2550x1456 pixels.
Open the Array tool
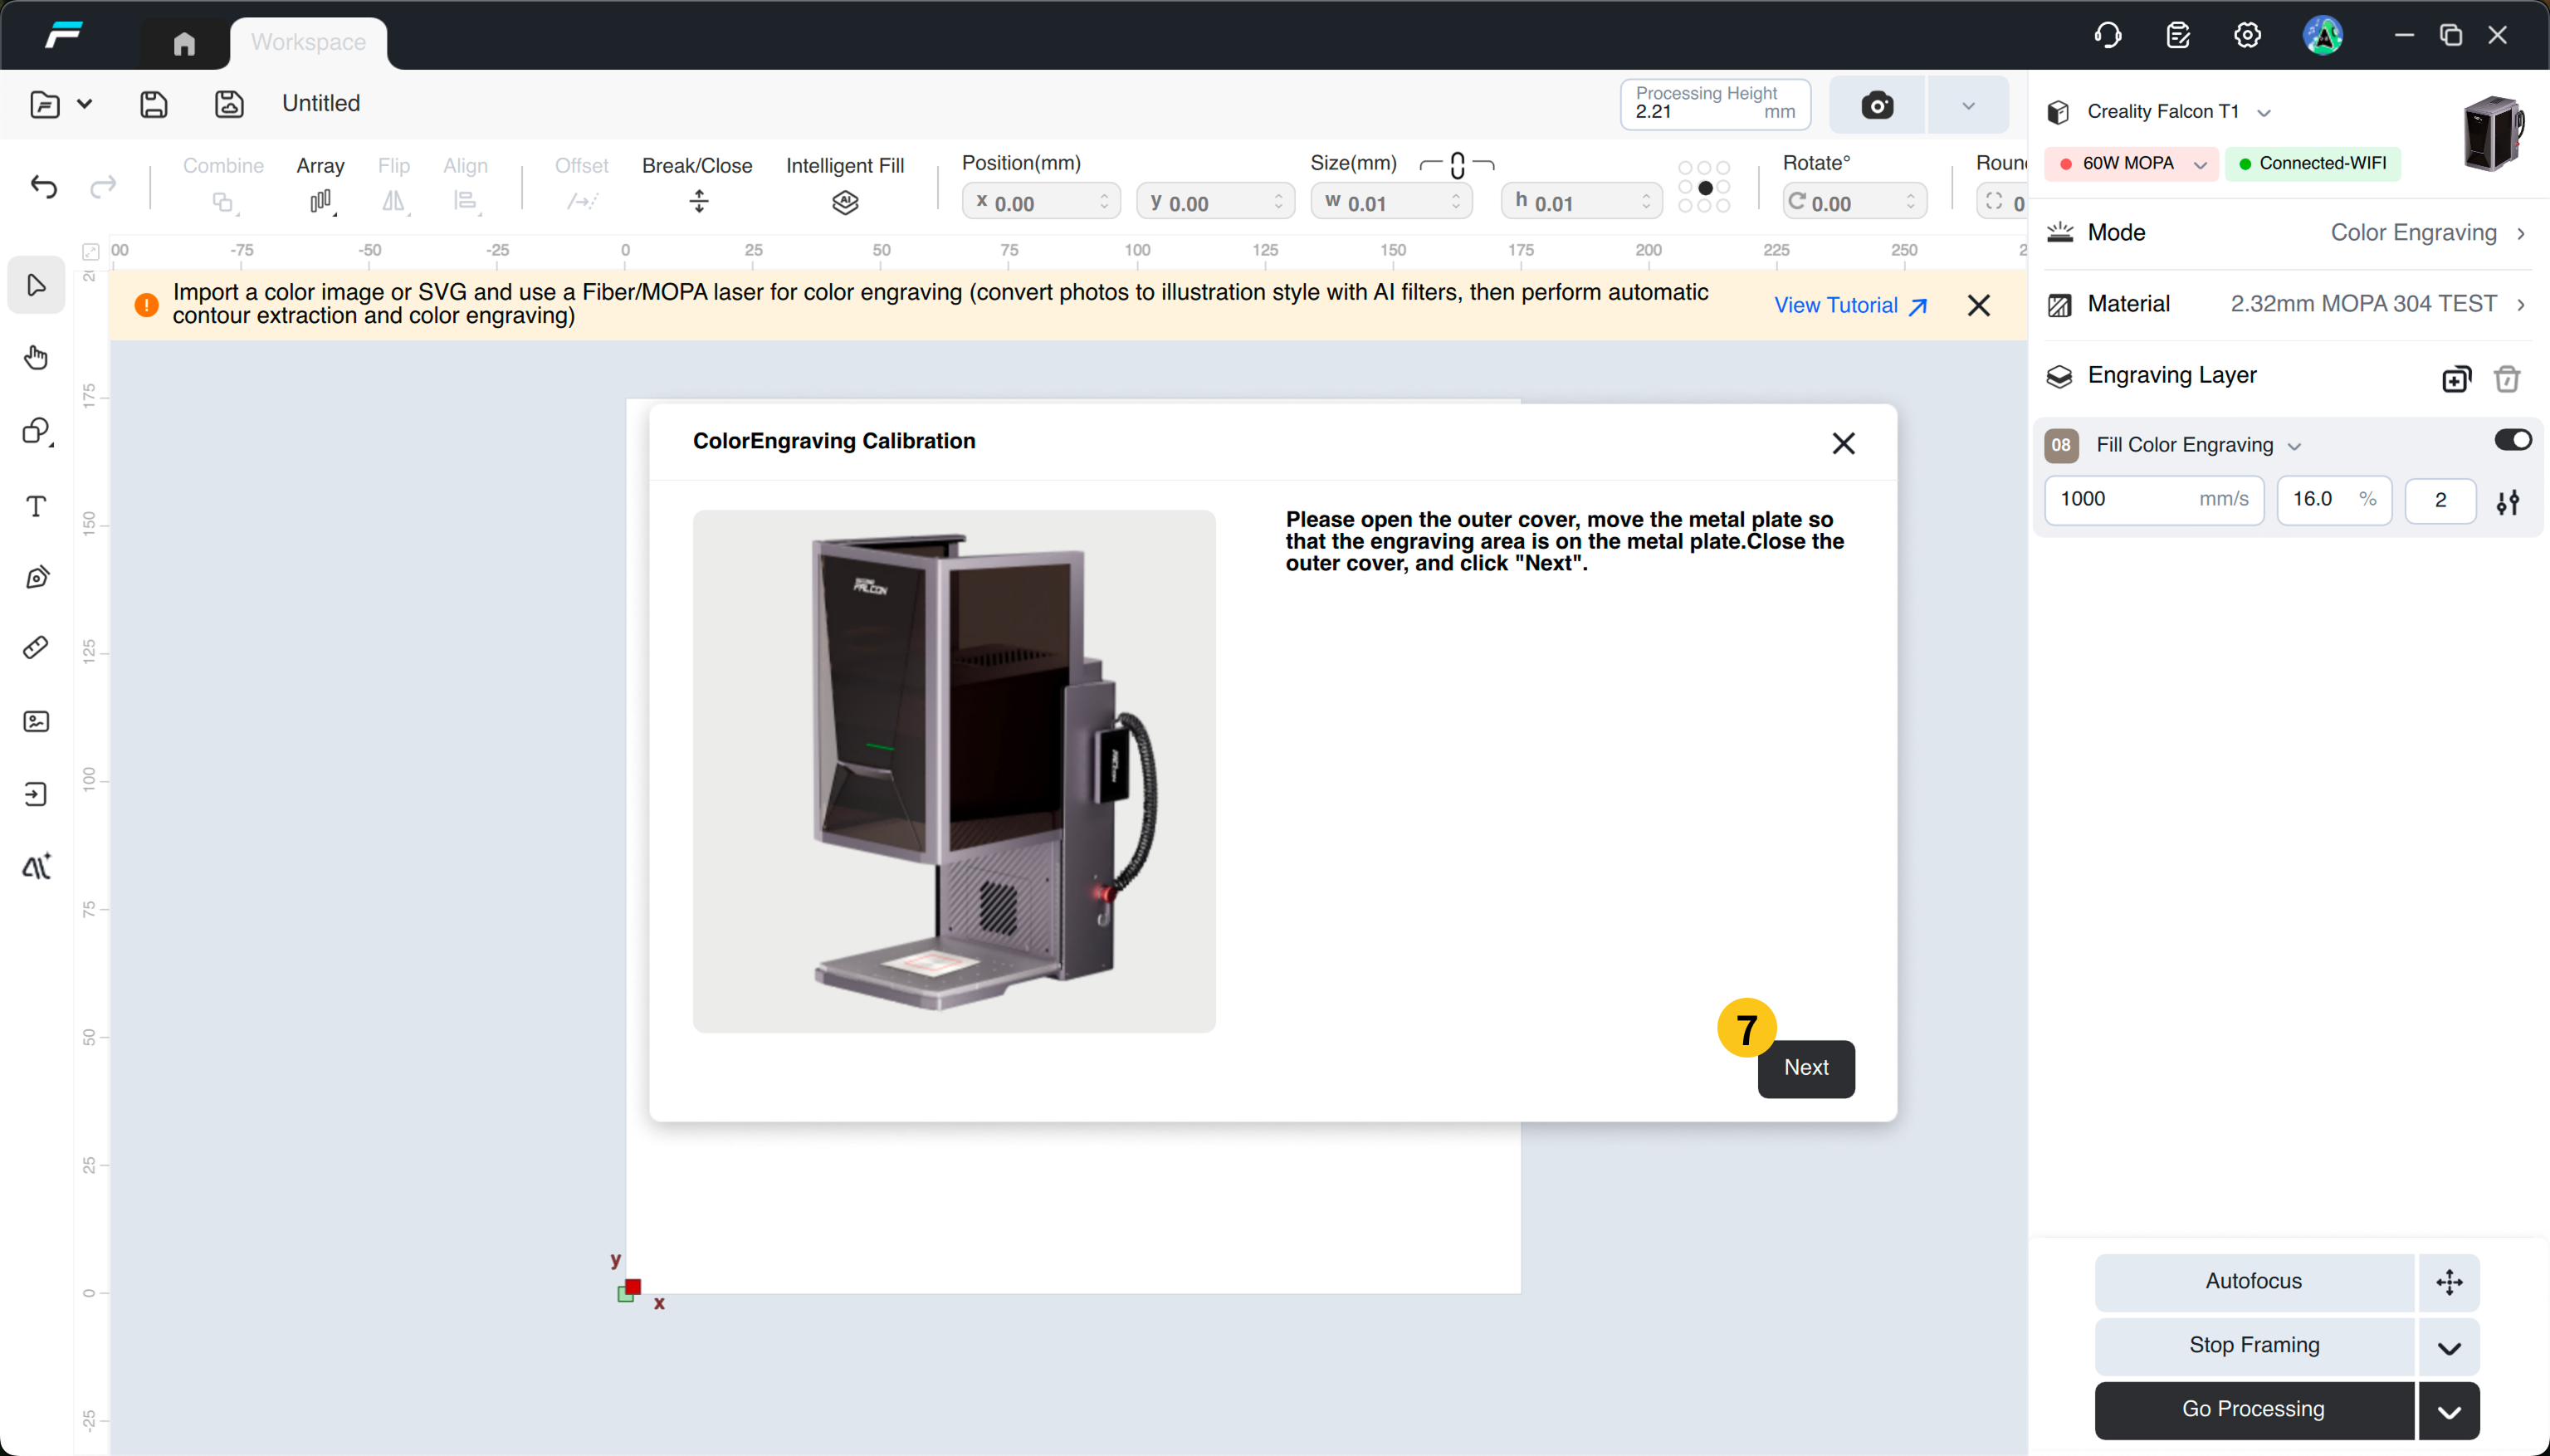point(320,185)
